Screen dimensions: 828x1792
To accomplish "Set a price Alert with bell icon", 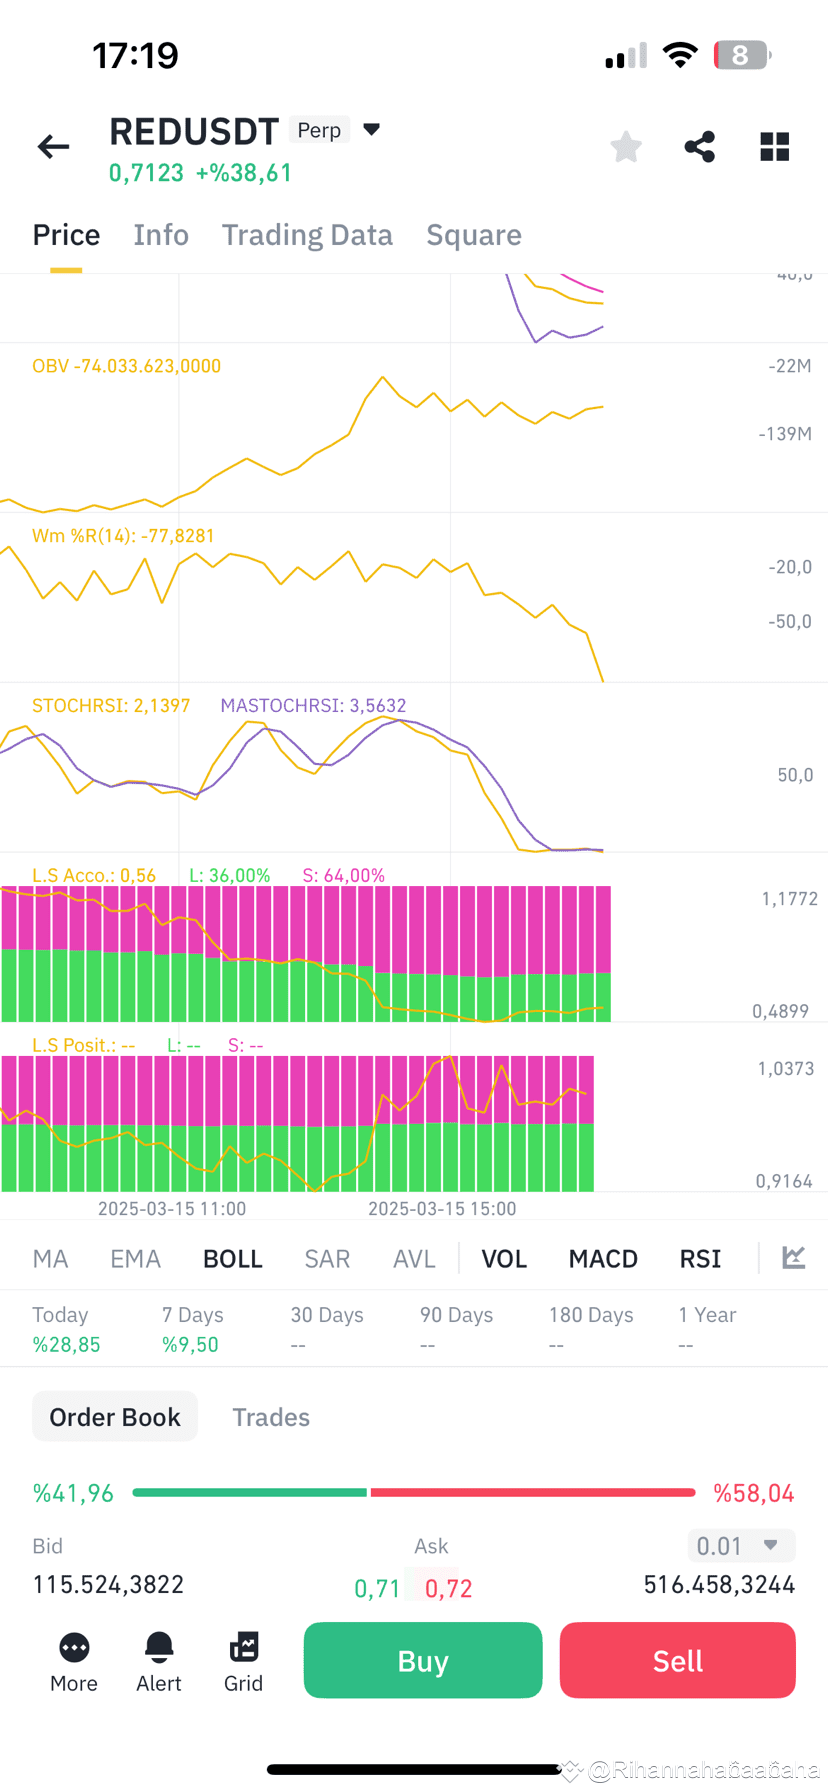I will (159, 1663).
